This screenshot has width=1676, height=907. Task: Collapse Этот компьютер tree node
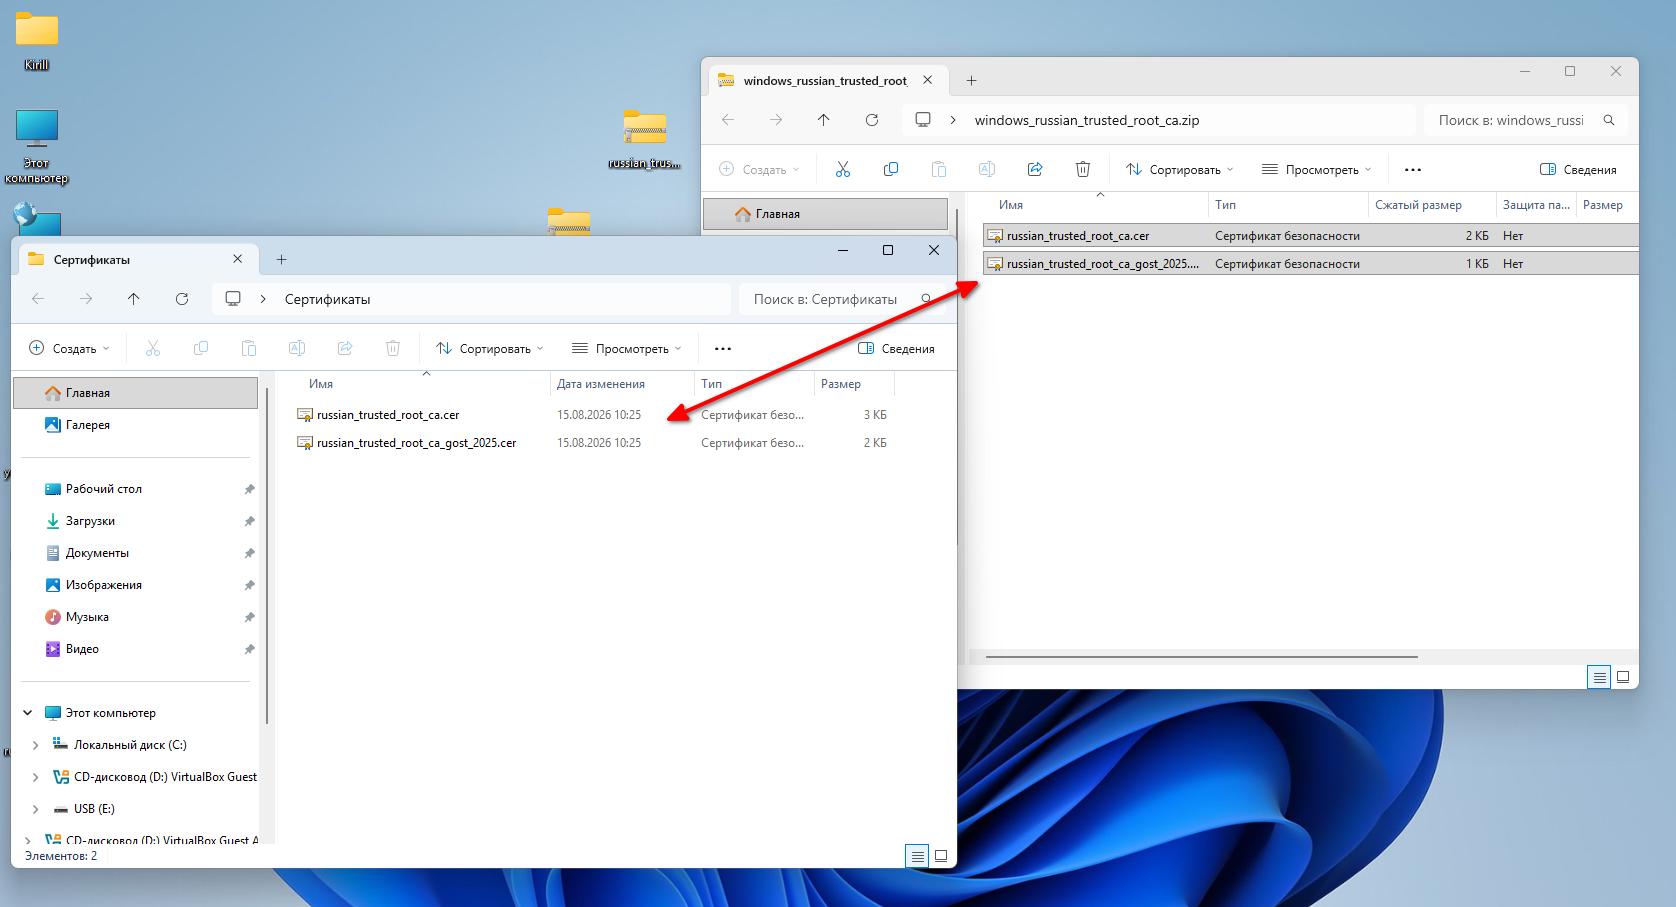28,713
